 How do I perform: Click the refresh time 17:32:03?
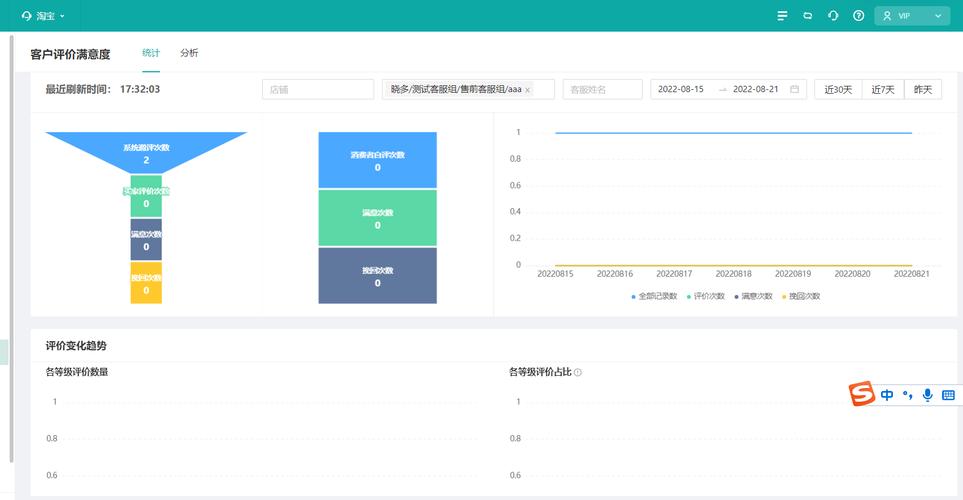pyautogui.click(x=140, y=89)
